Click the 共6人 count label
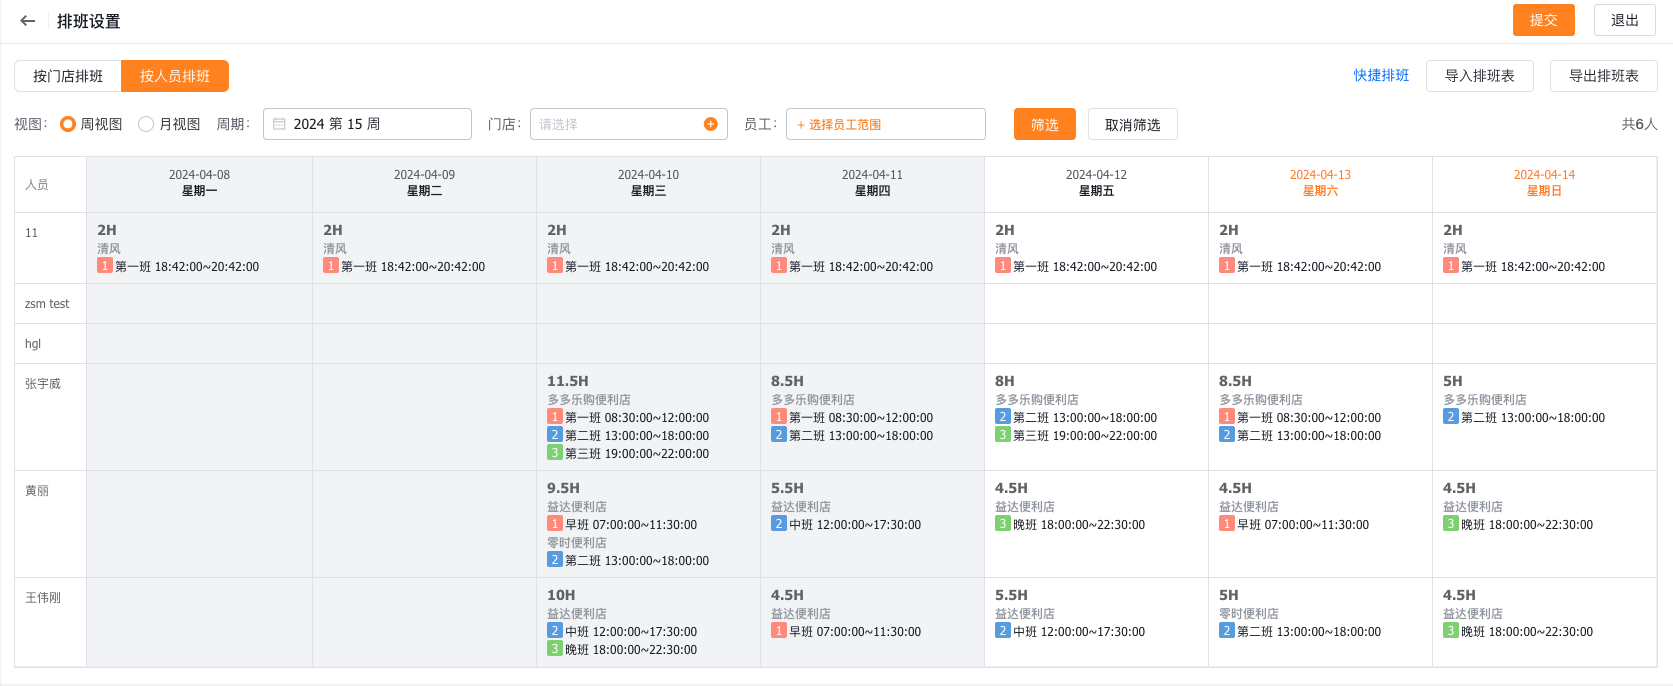Screen dimensions: 1673x686 pyautogui.click(x=1639, y=124)
